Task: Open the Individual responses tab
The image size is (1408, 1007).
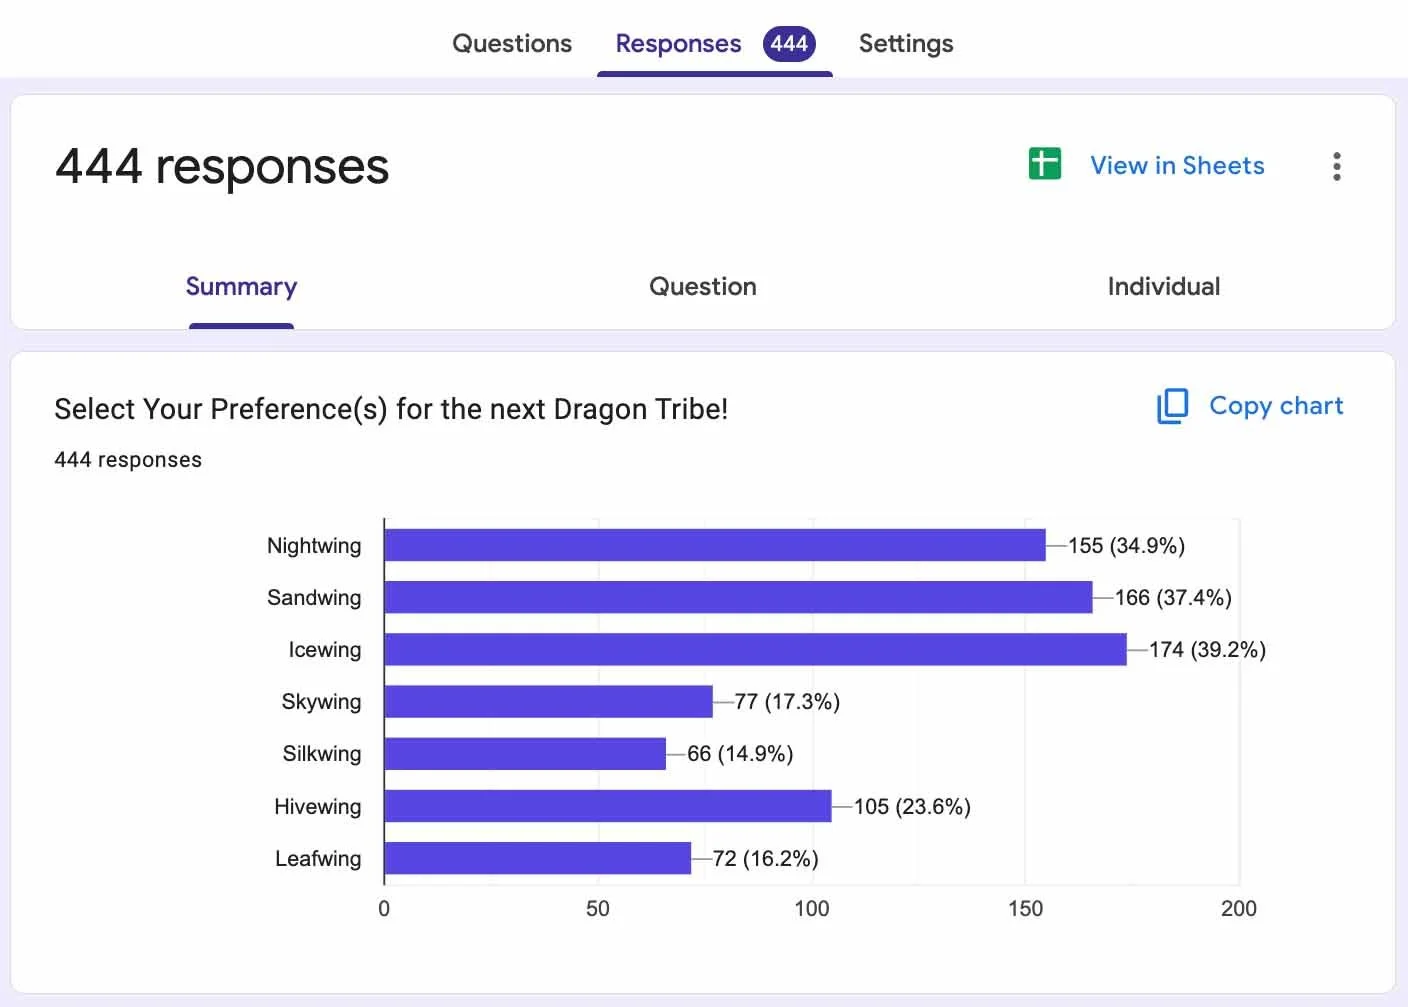Action: coord(1164,286)
